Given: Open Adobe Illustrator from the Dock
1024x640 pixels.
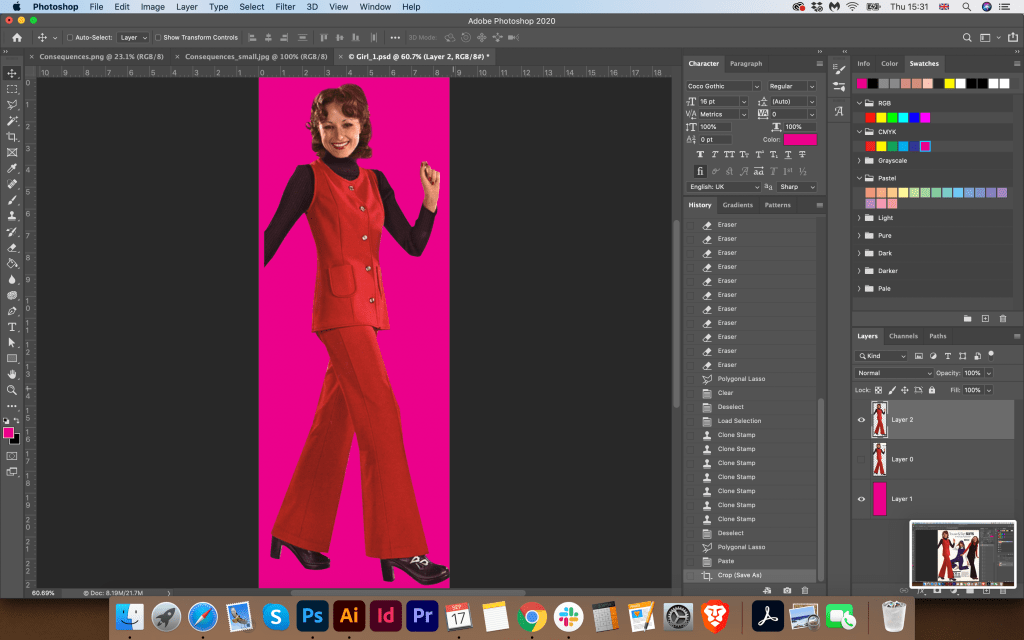Looking at the screenshot, I should (350, 616).
